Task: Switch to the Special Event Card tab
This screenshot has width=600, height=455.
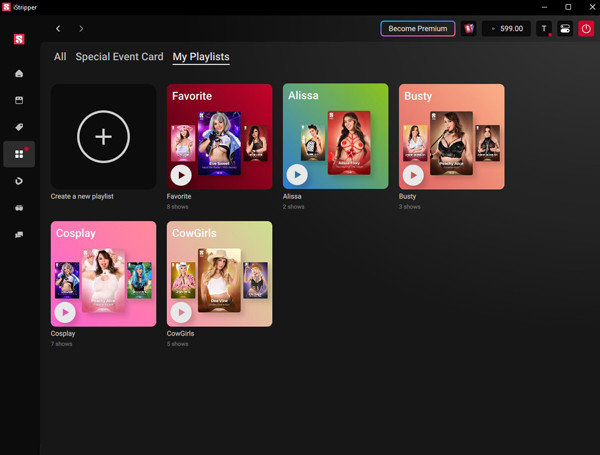Action: [119, 57]
